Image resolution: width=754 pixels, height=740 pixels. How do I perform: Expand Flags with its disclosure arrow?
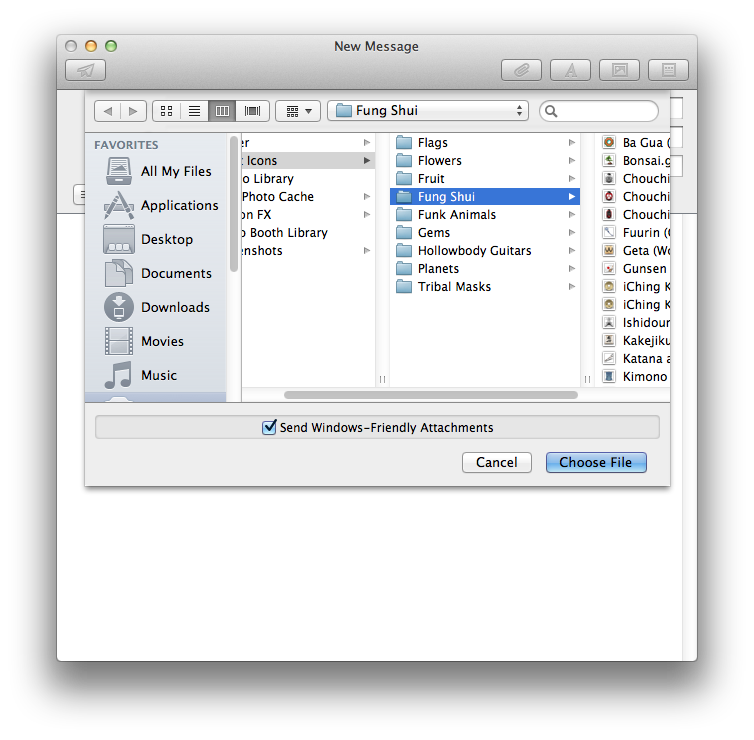coord(571,142)
